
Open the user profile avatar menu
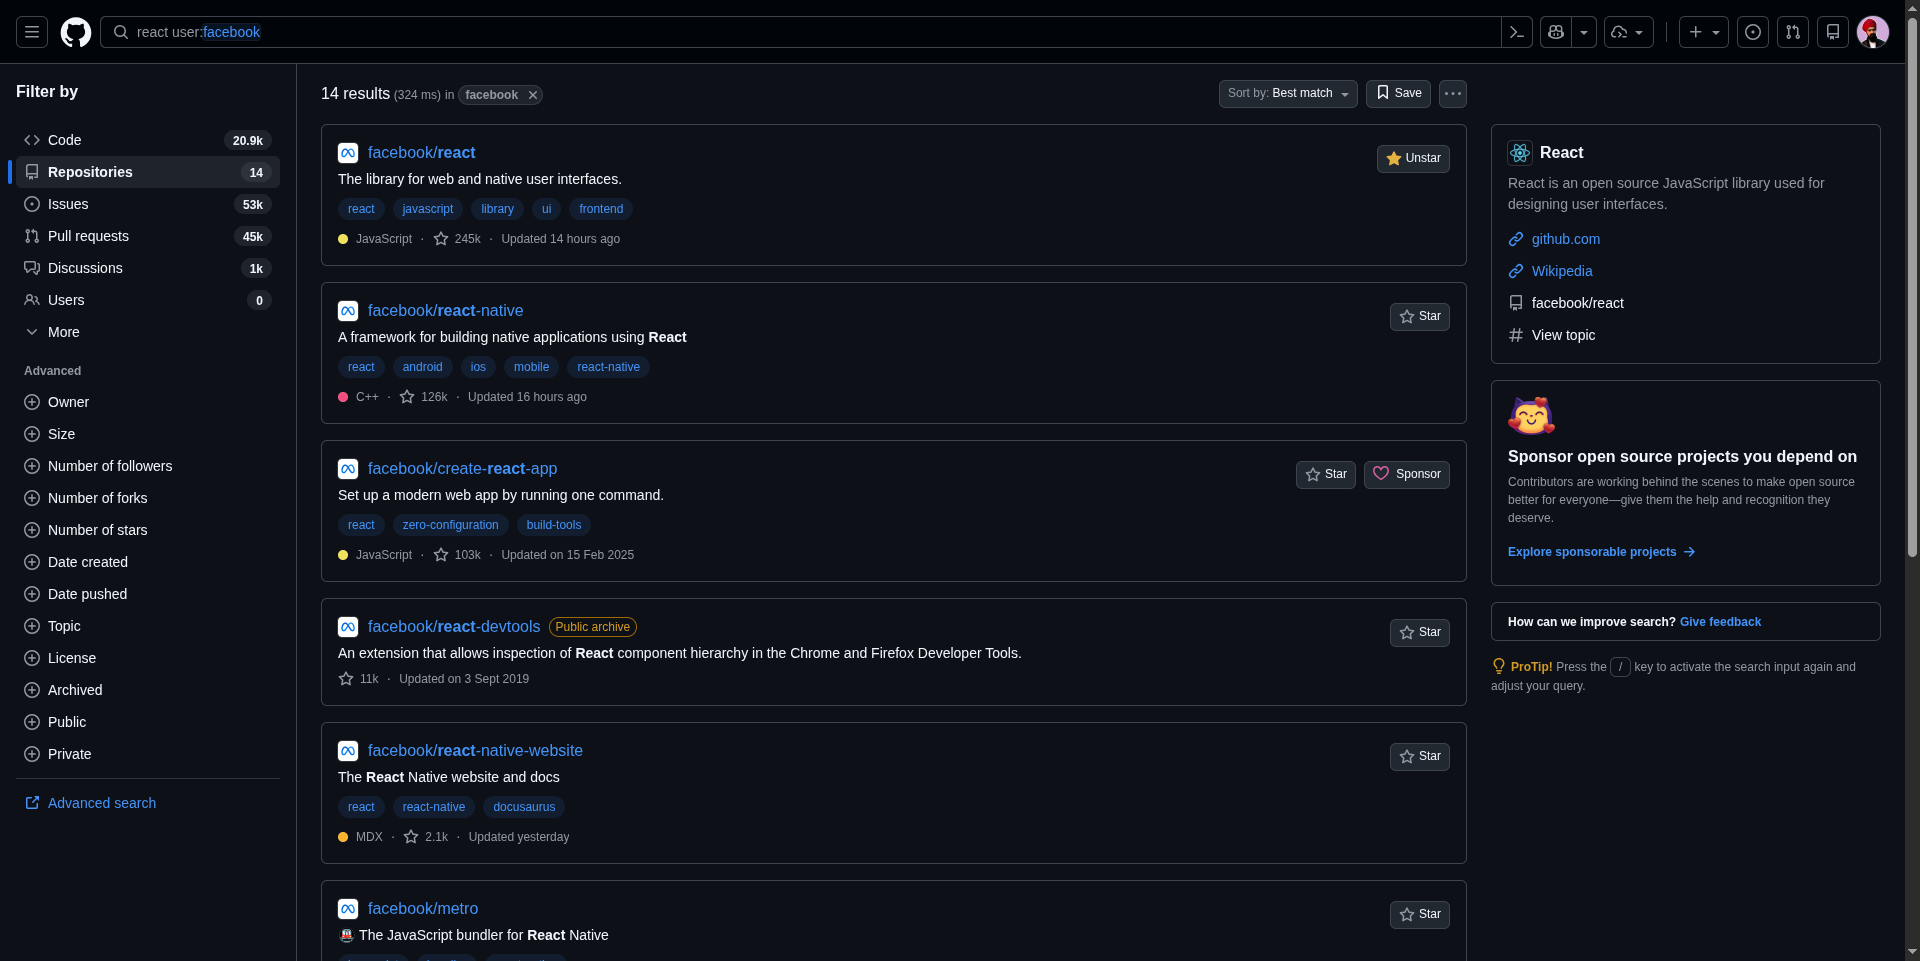click(x=1873, y=32)
